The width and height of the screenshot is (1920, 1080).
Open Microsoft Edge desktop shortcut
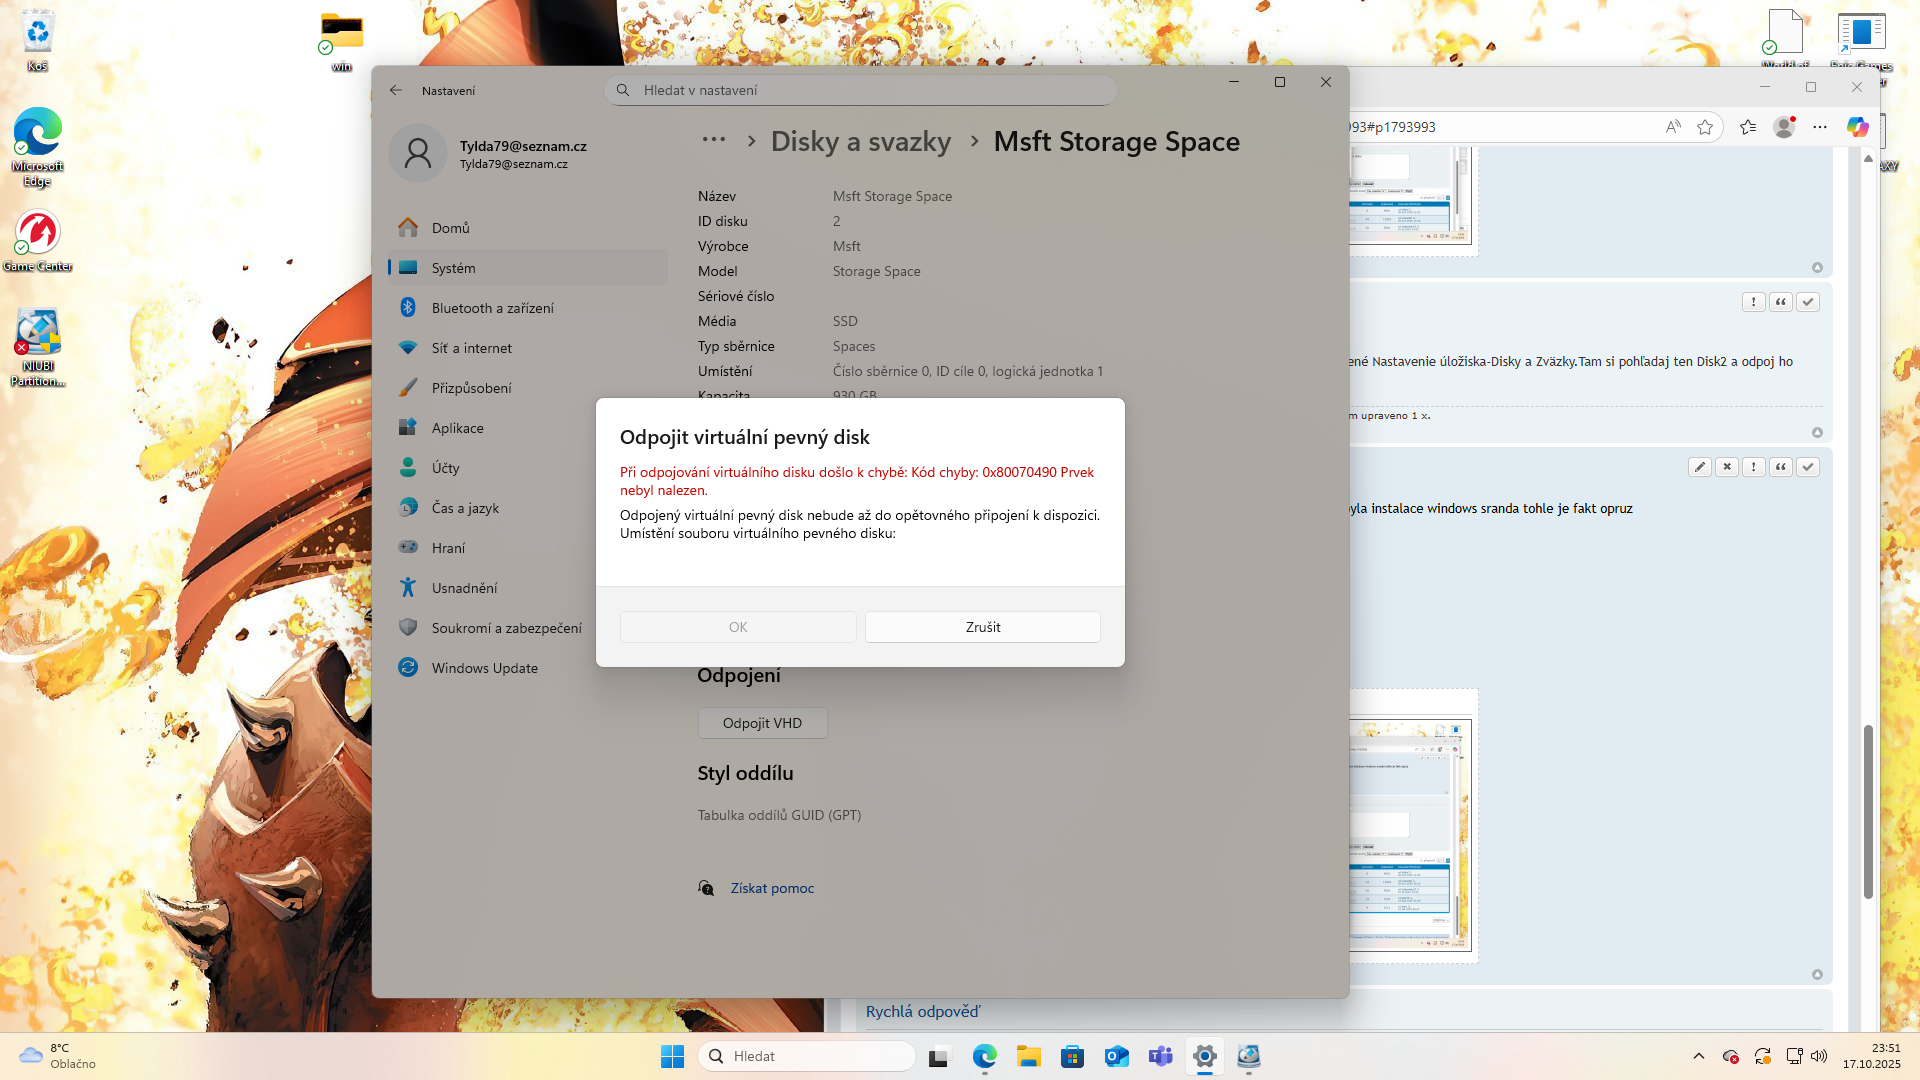coord(38,133)
